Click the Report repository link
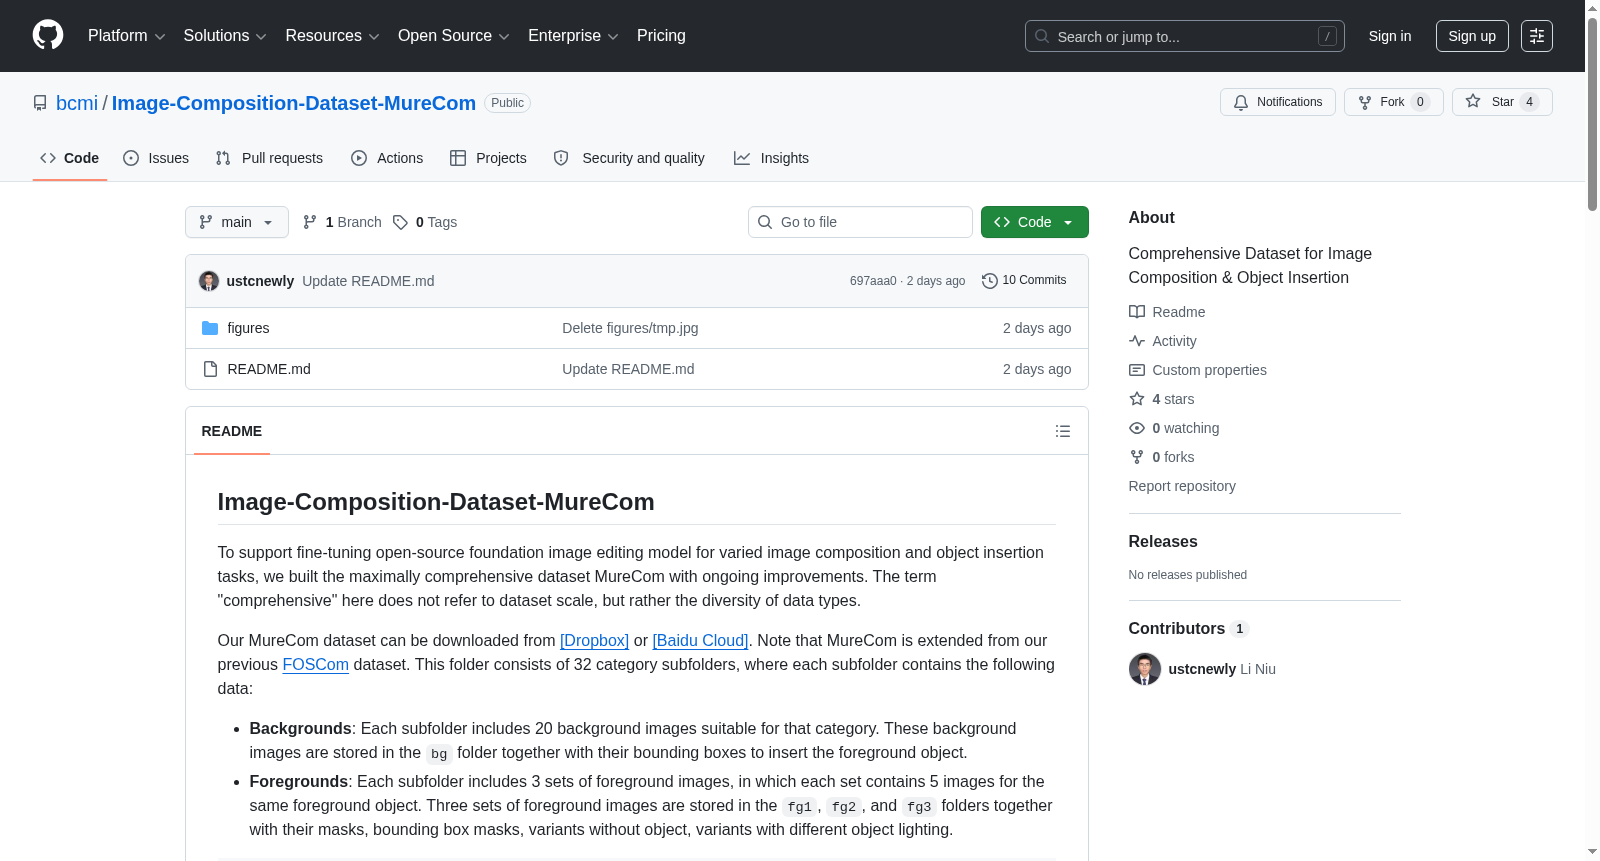The image size is (1600, 861). pos(1182,486)
